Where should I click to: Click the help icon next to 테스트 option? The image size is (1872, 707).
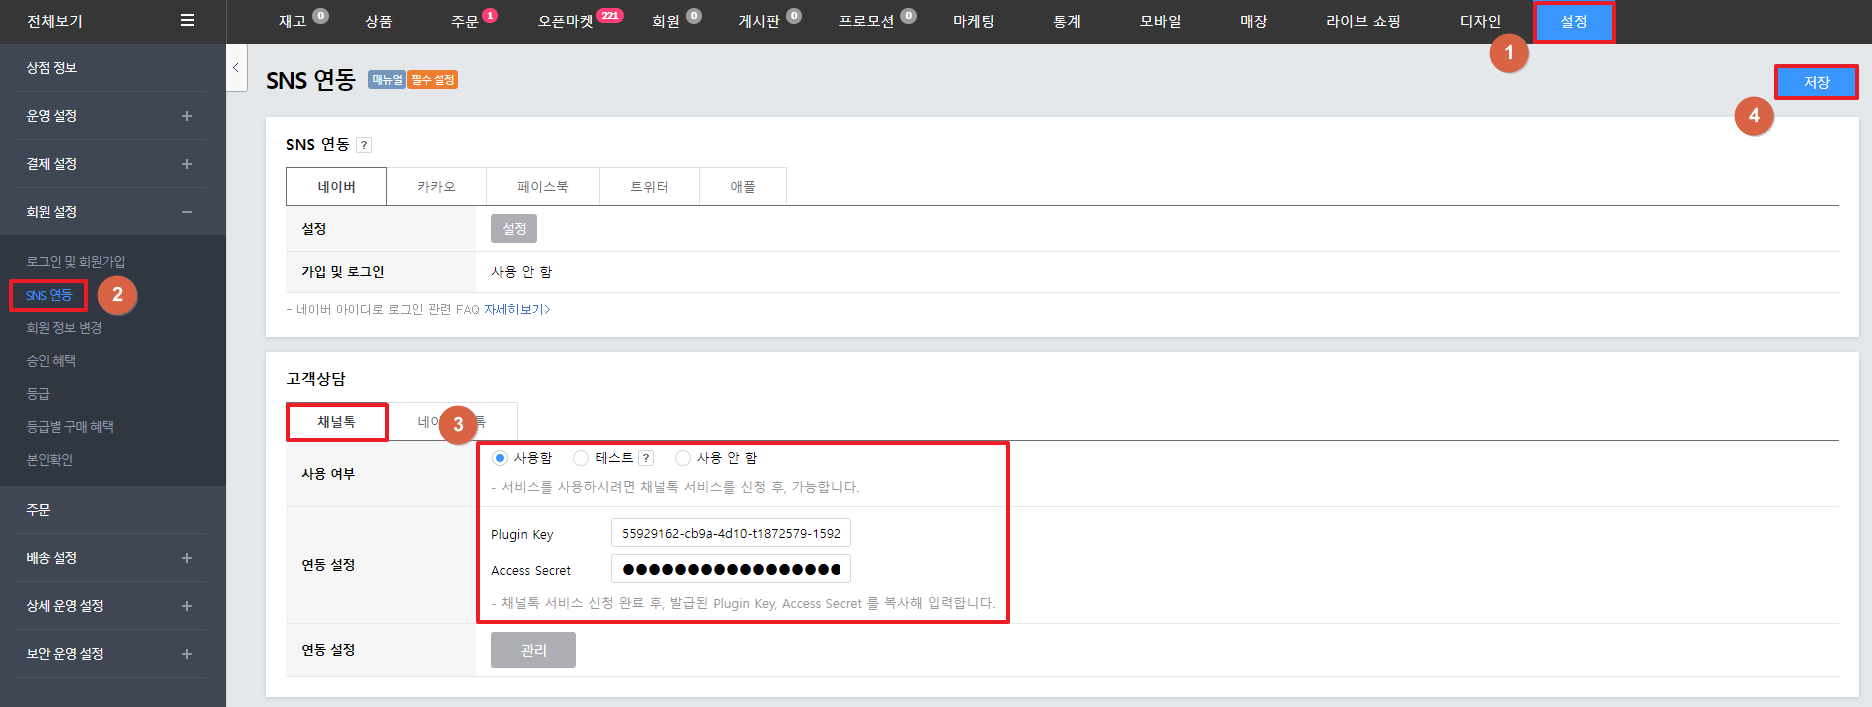click(x=646, y=458)
